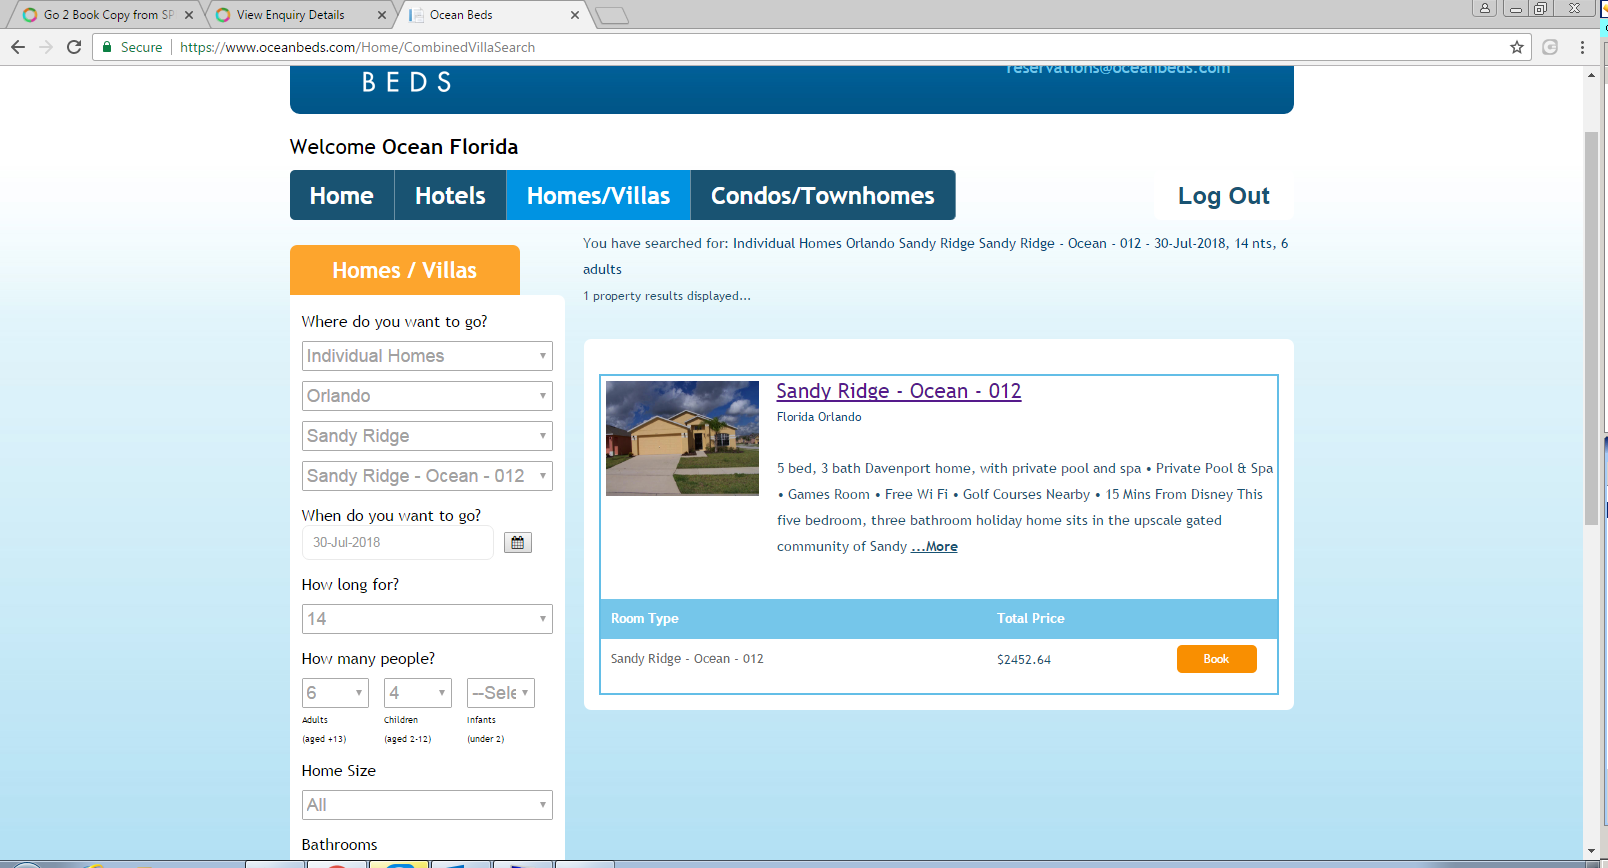Open the Children count dropdown
1608x868 pixels.
tap(418, 693)
